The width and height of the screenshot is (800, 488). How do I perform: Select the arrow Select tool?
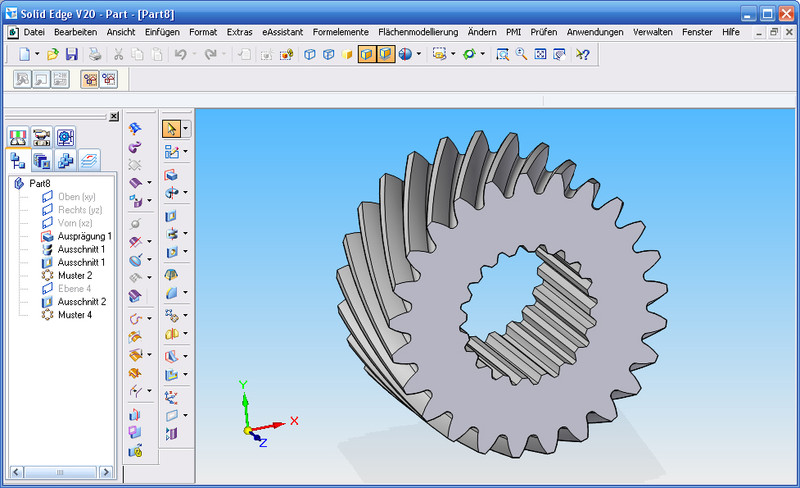point(171,129)
